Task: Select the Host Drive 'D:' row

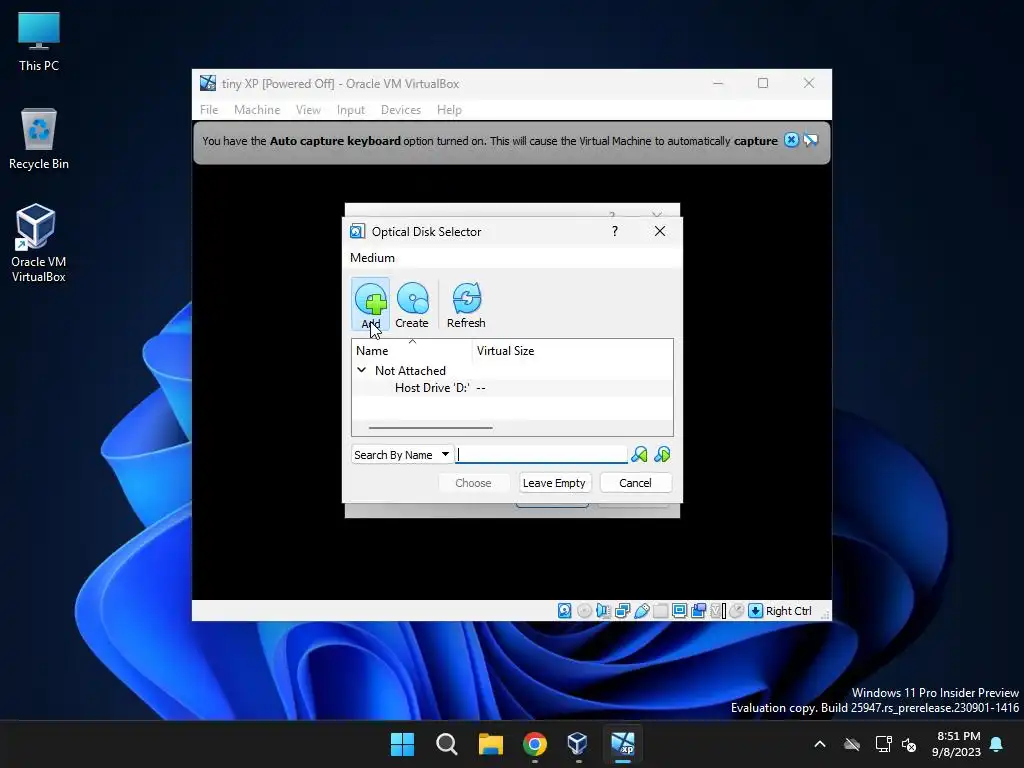Action: click(x=512, y=388)
